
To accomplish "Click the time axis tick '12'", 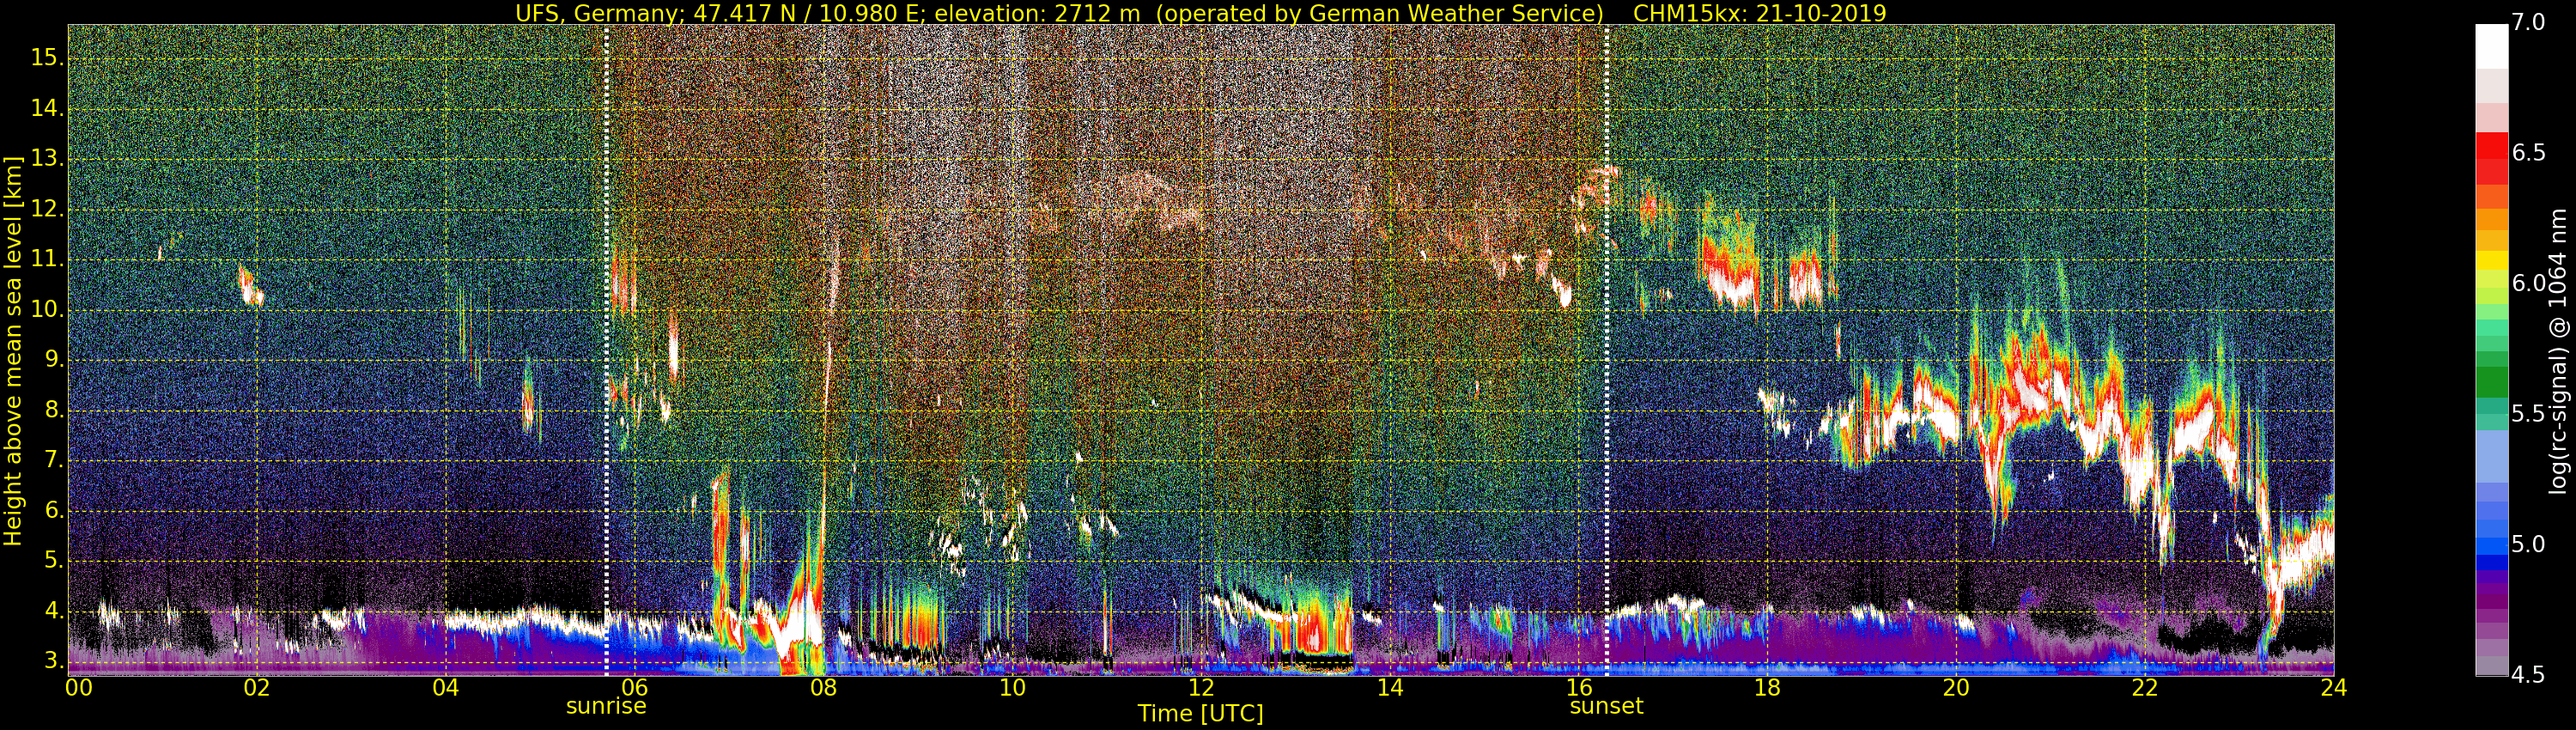I will (1201, 688).
